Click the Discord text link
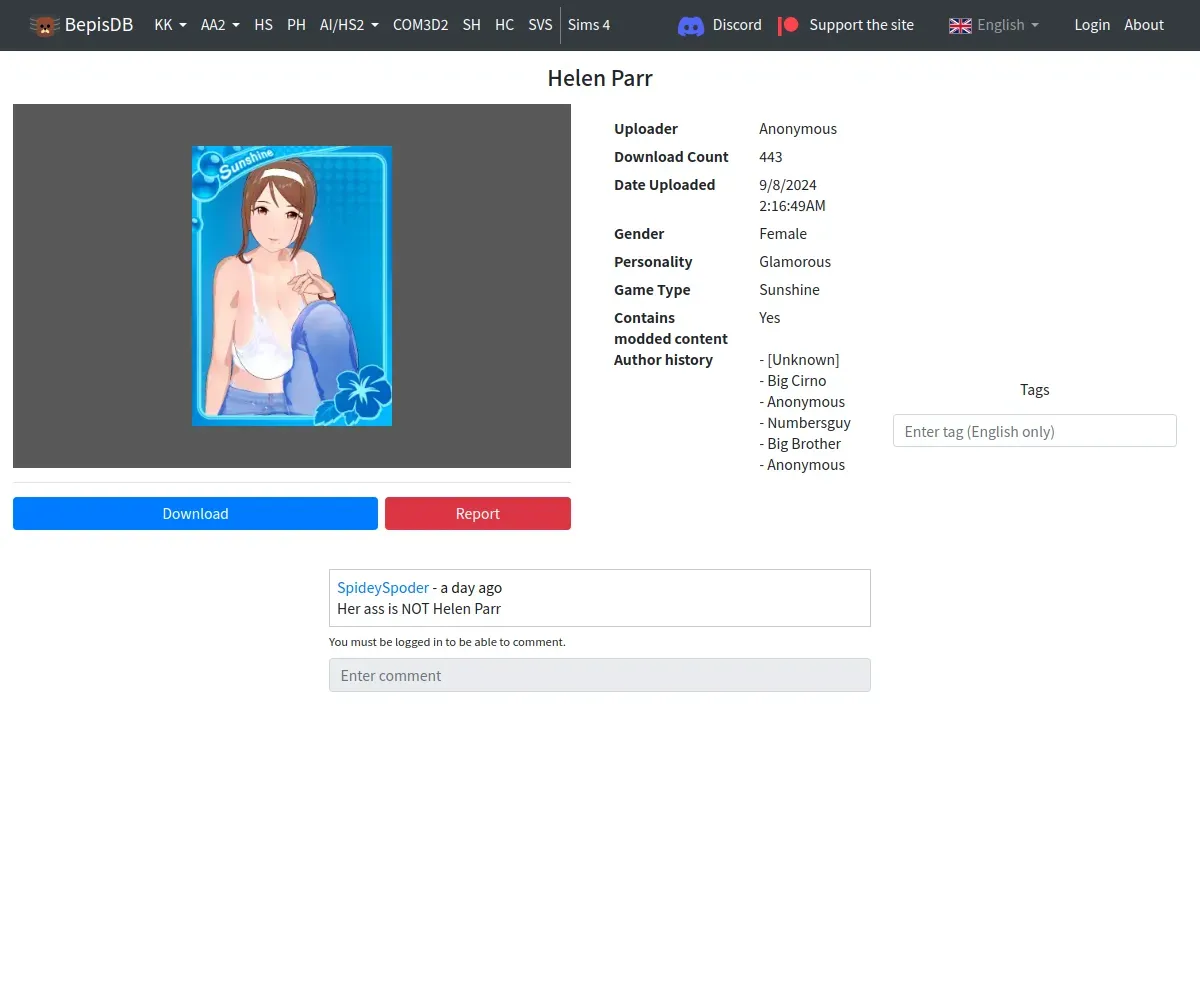1200x1000 pixels. [x=737, y=25]
